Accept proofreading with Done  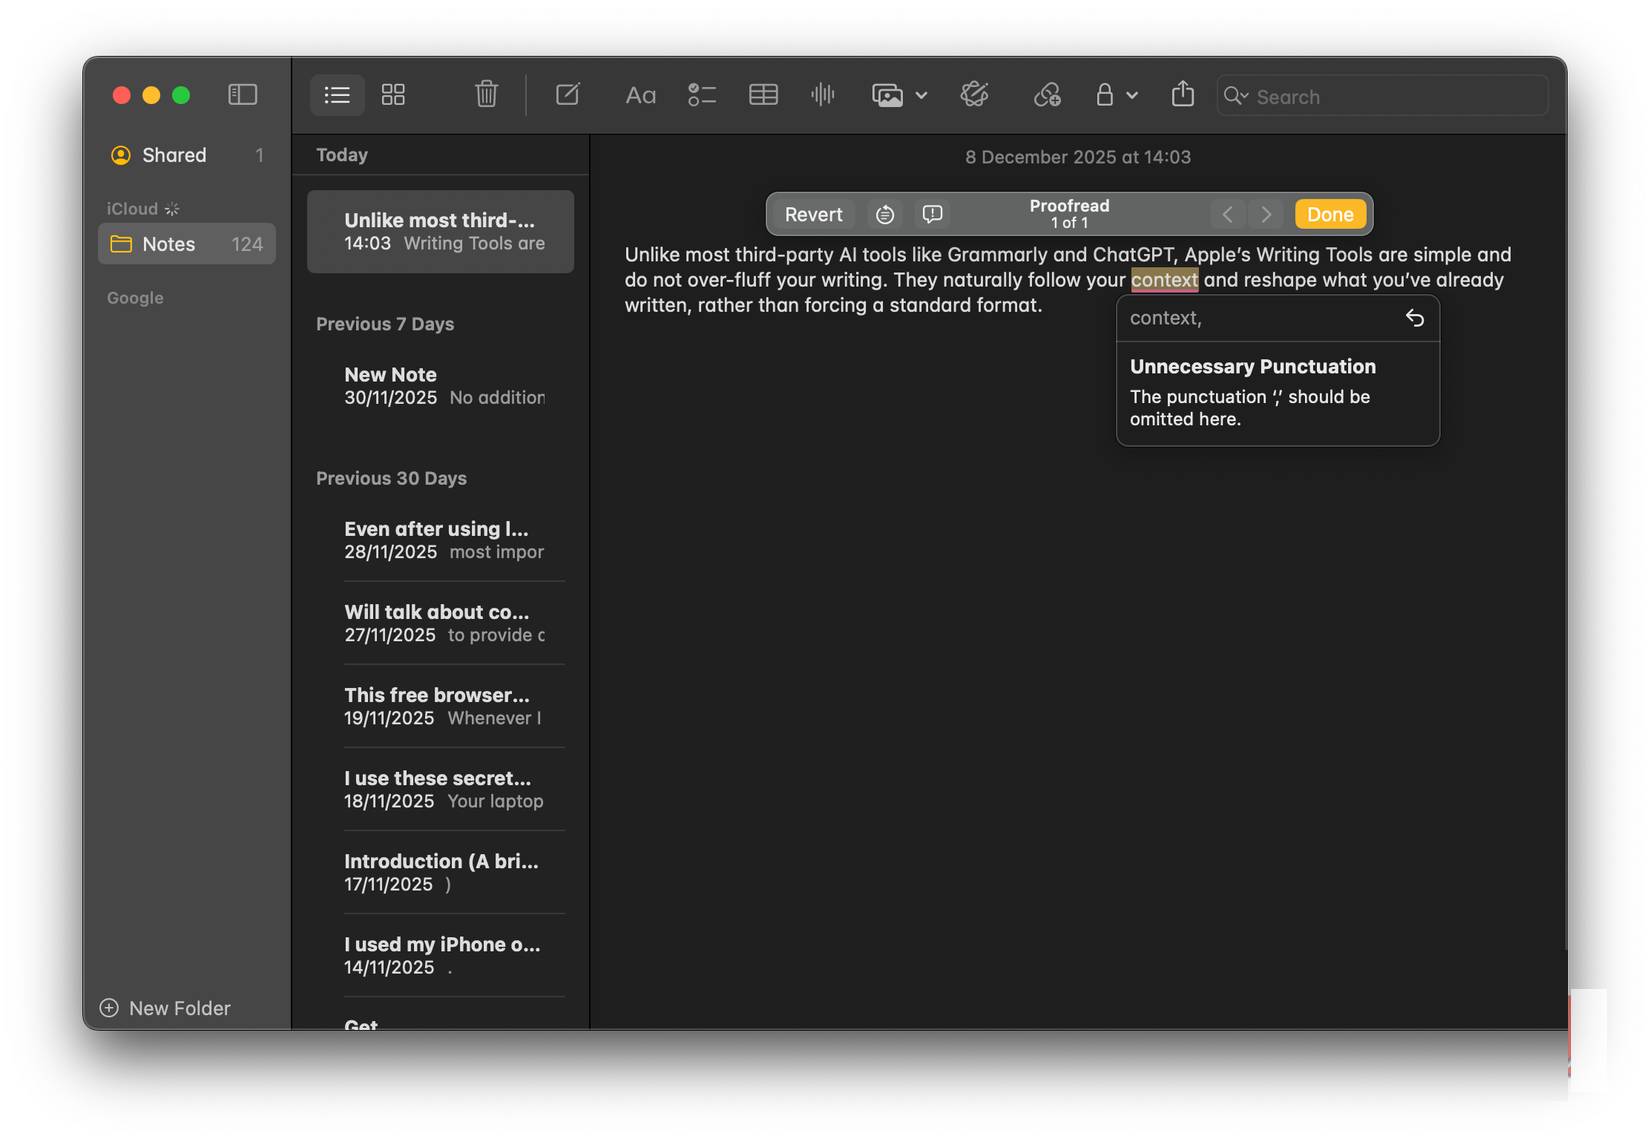pyautogui.click(x=1330, y=214)
